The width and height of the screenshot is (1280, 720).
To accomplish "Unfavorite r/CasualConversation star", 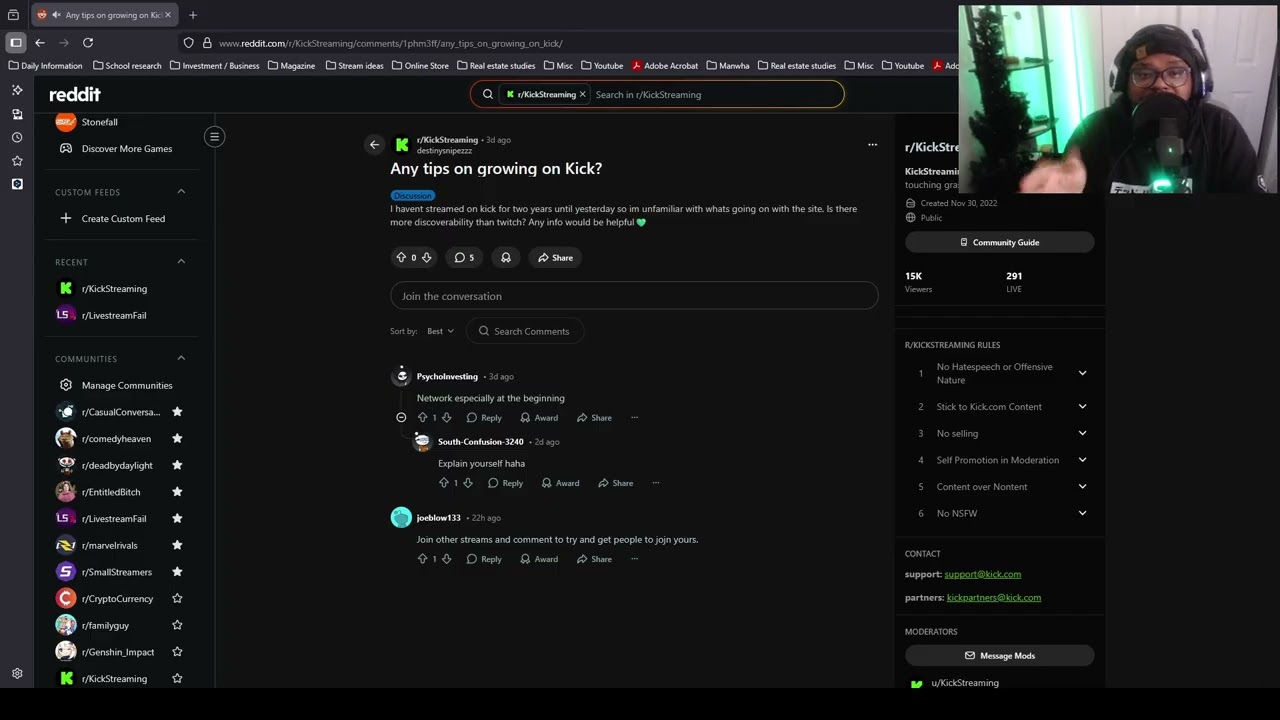I will point(177,412).
